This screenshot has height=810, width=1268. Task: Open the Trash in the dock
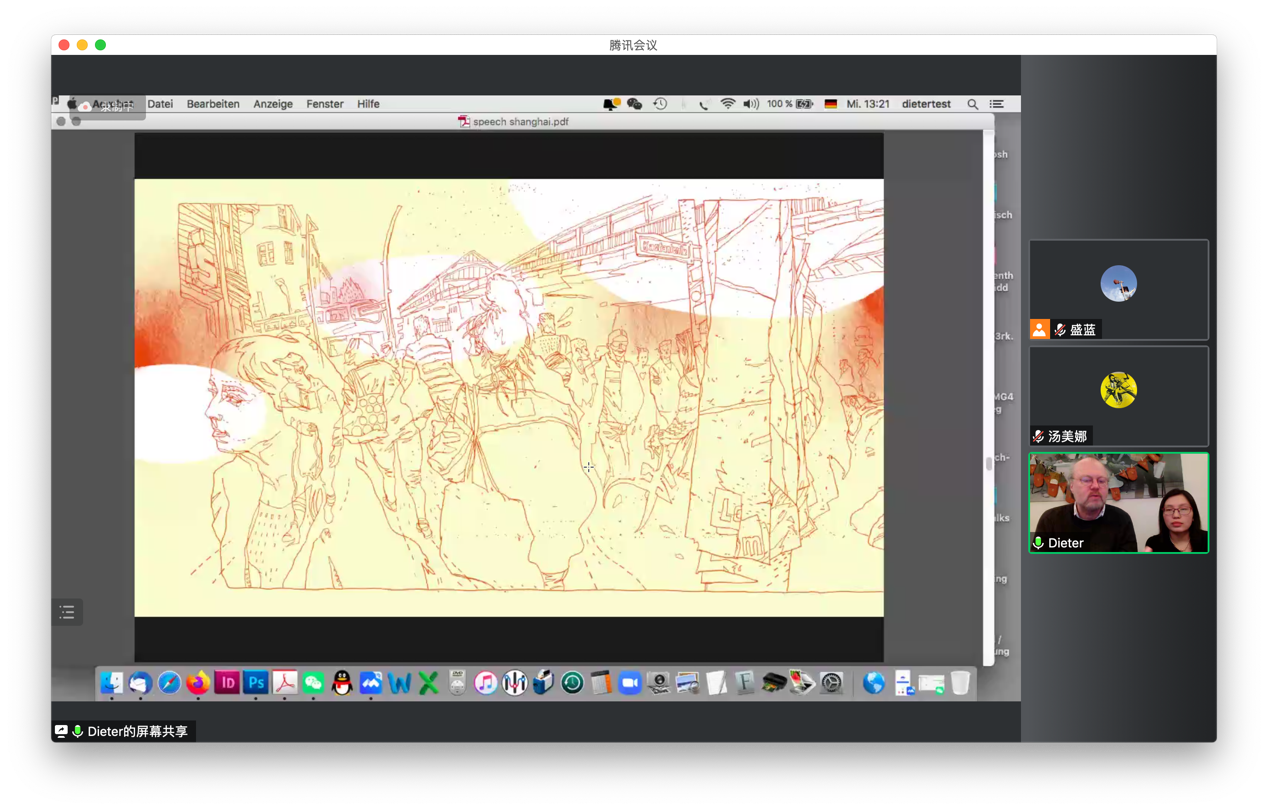pyautogui.click(x=960, y=683)
